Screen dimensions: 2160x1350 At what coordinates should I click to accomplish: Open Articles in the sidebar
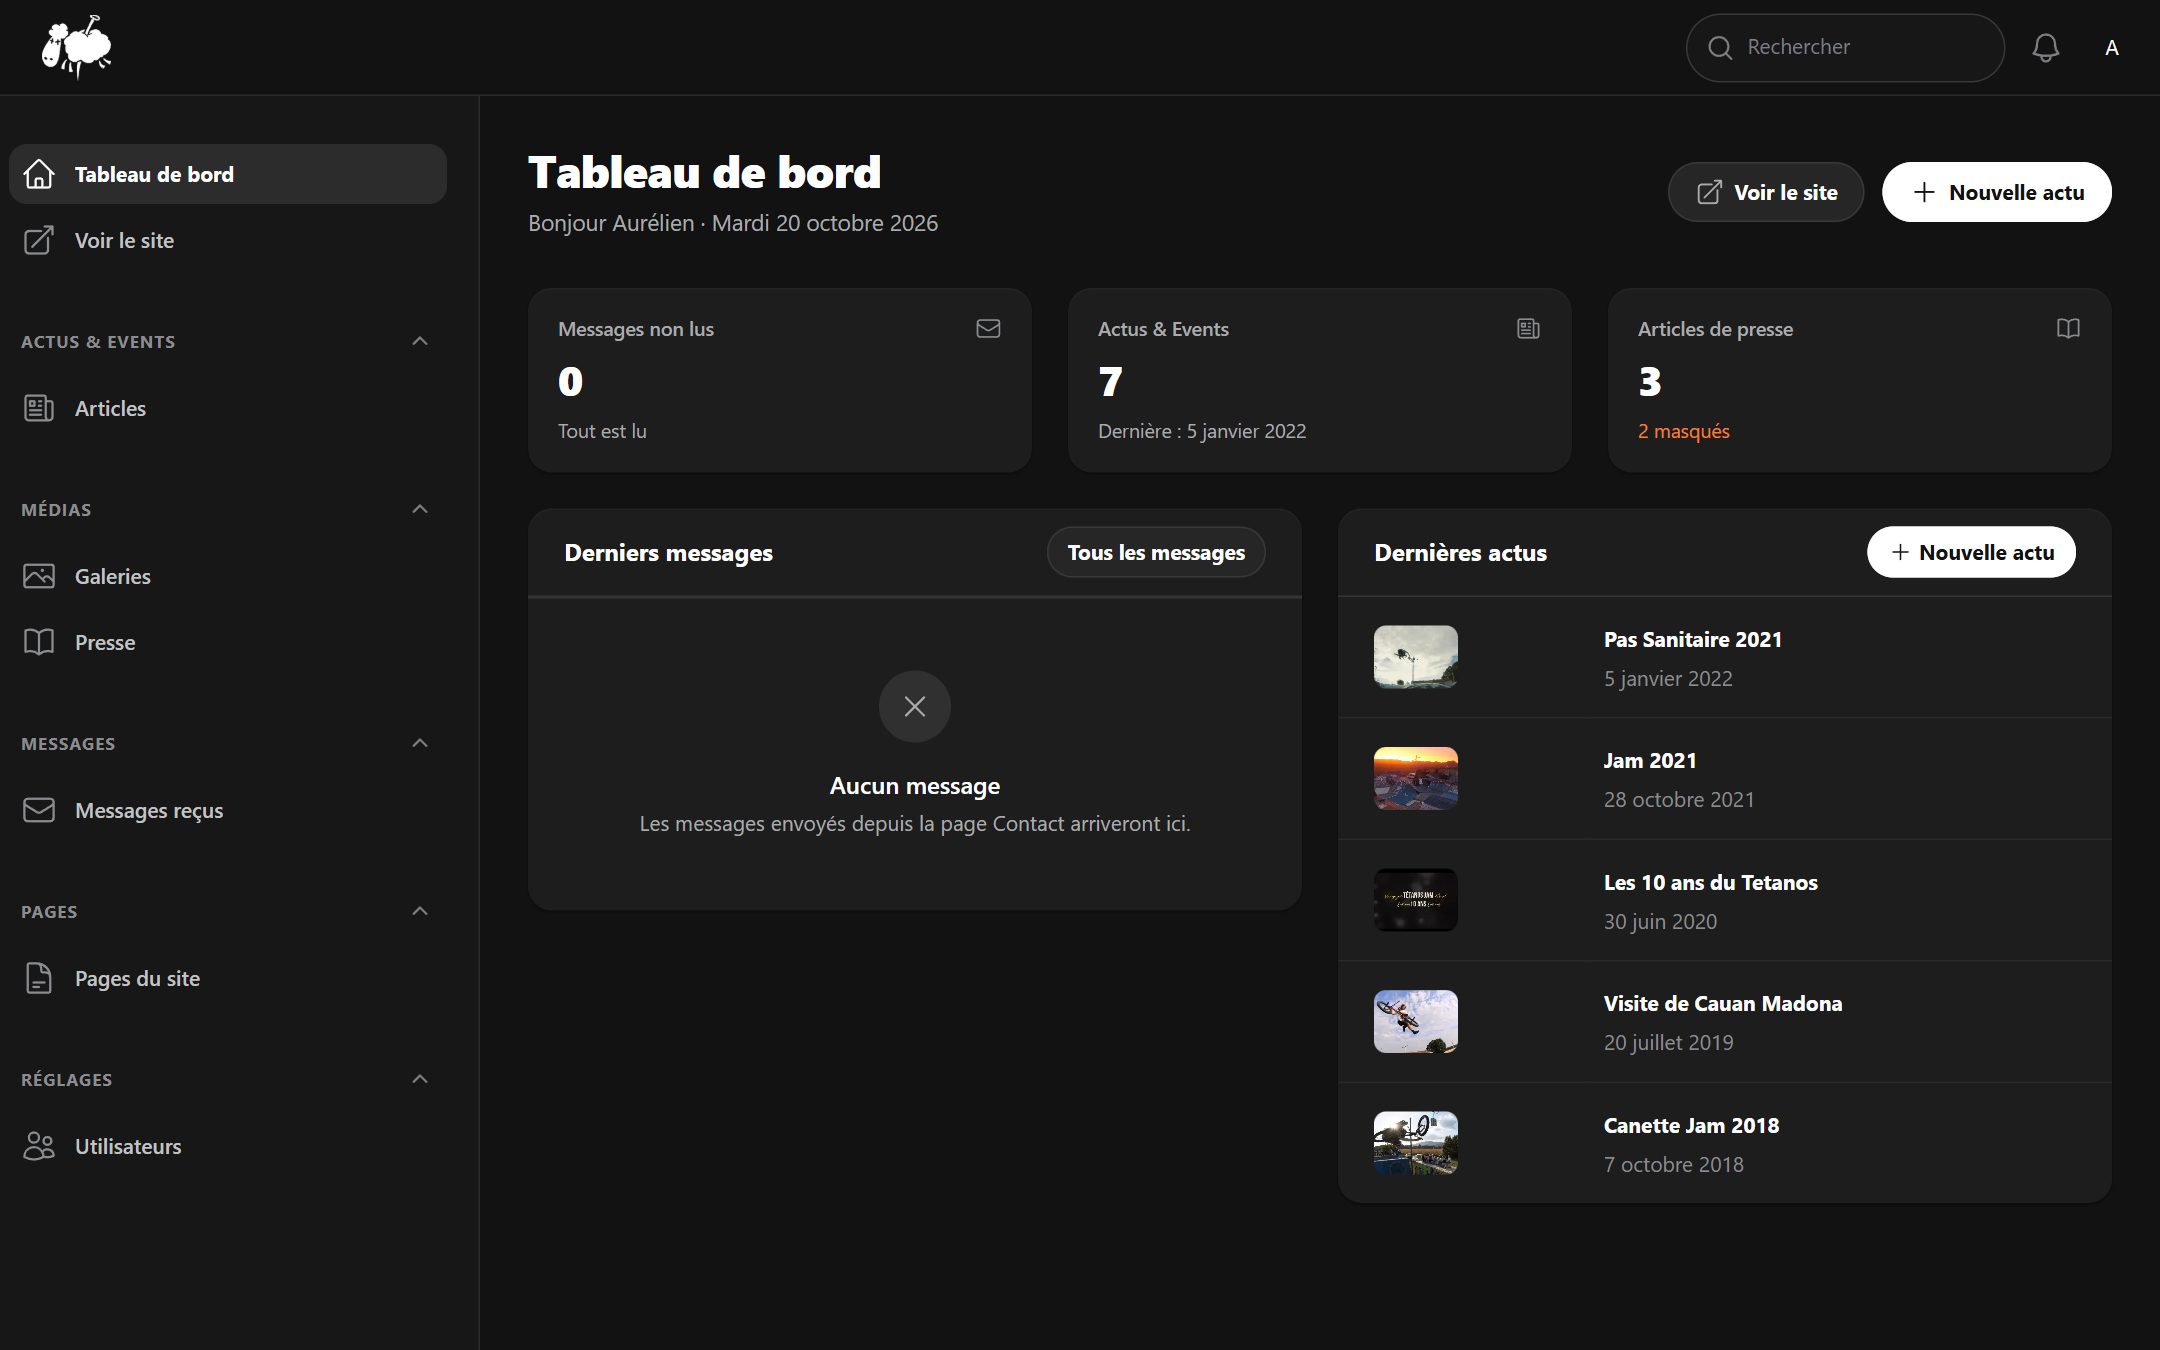(x=228, y=408)
